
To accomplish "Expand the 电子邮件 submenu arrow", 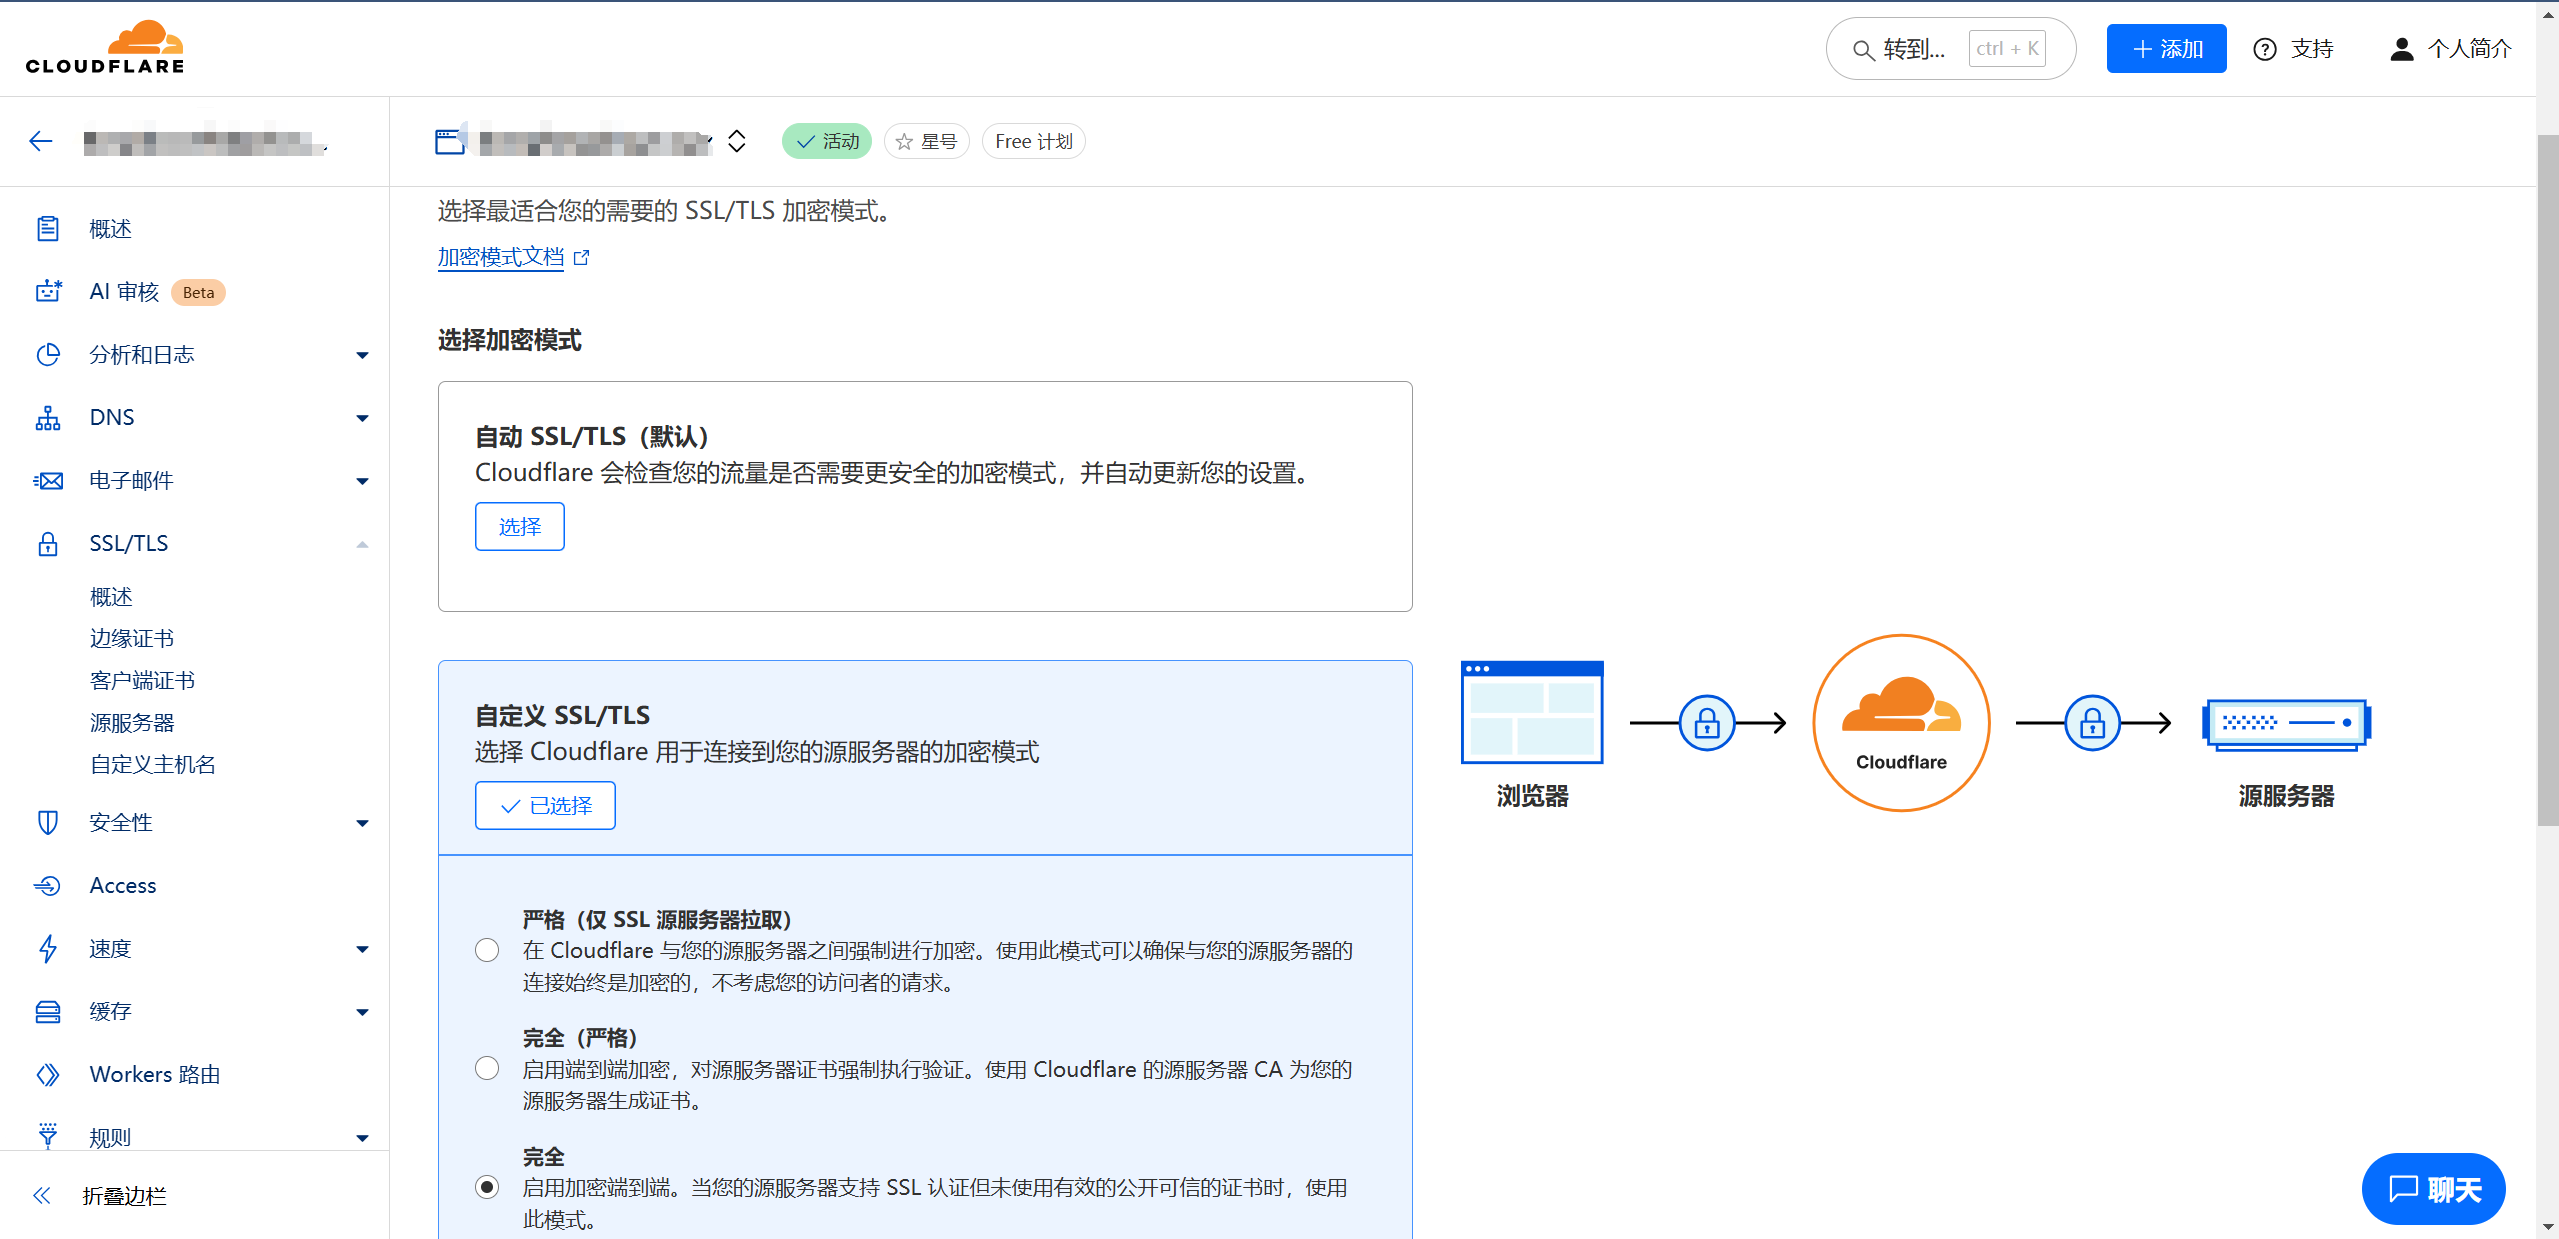I will [362, 481].
